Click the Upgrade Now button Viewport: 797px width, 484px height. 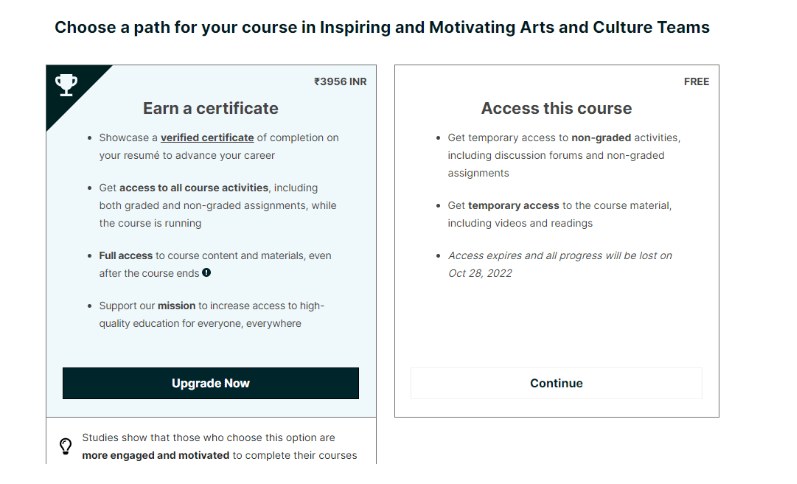210,383
